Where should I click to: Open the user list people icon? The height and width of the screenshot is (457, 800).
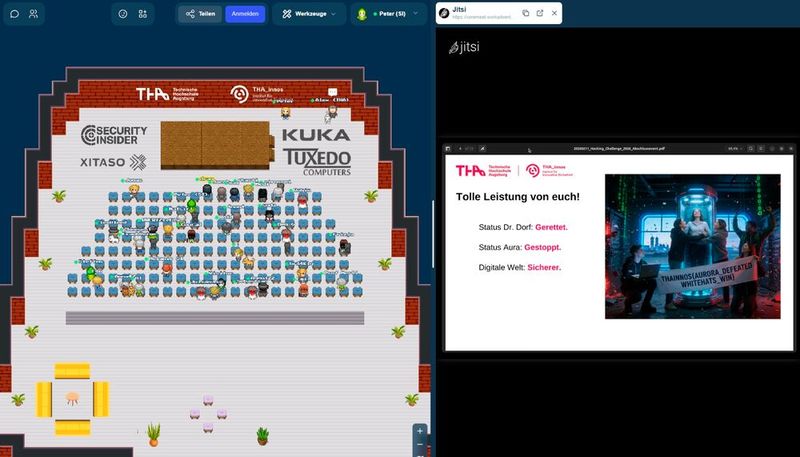(33, 14)
